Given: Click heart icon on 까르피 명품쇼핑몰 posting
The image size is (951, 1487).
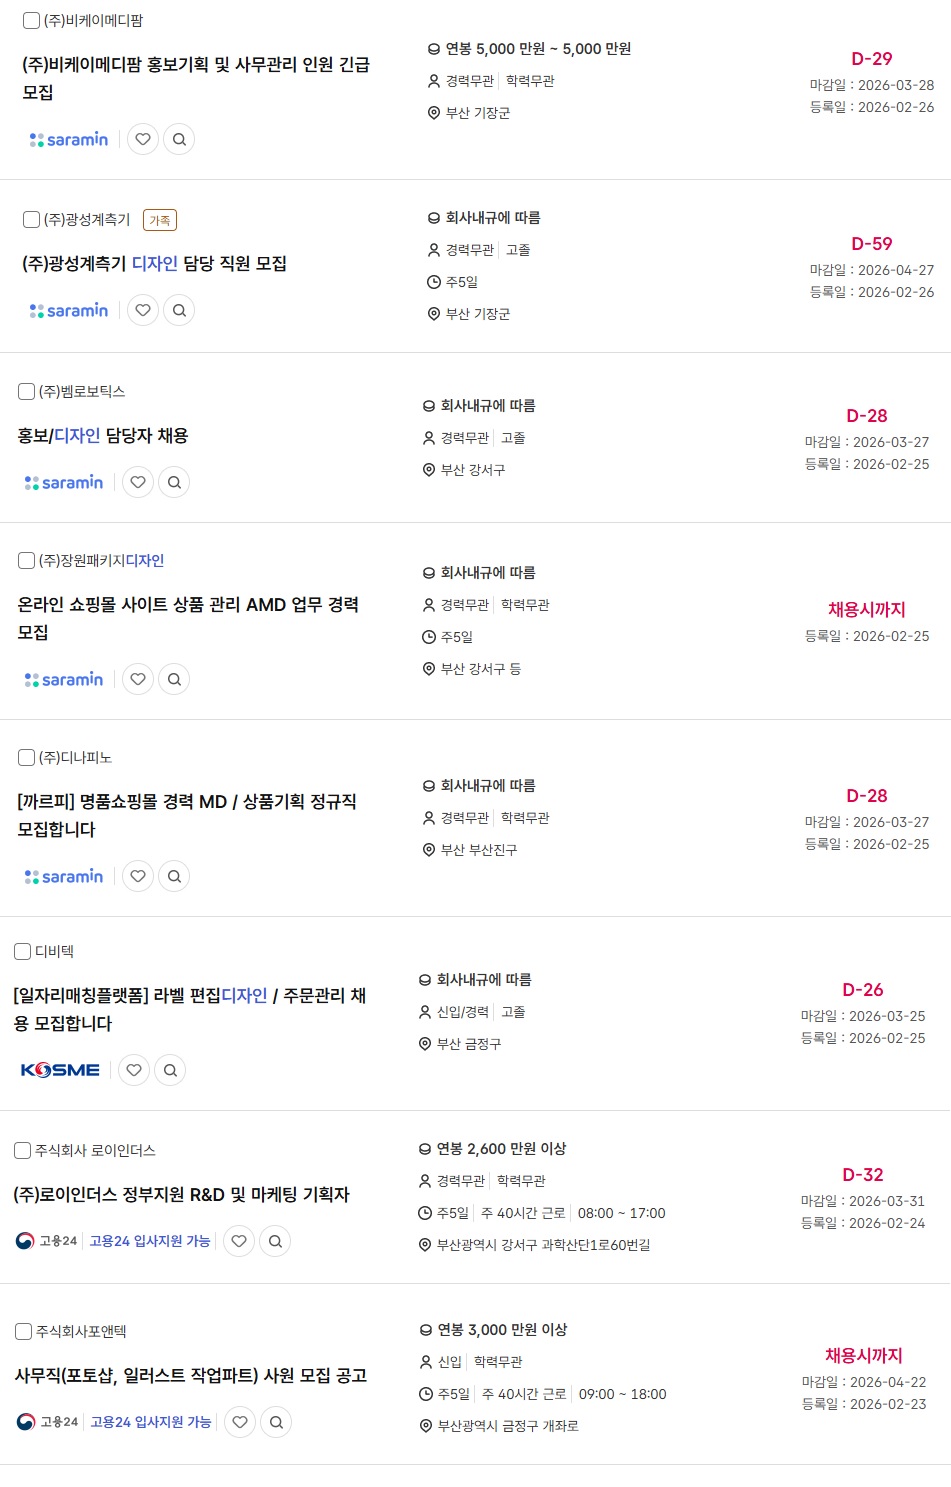Looking at the screenshot, I should (x=138, y=877).
